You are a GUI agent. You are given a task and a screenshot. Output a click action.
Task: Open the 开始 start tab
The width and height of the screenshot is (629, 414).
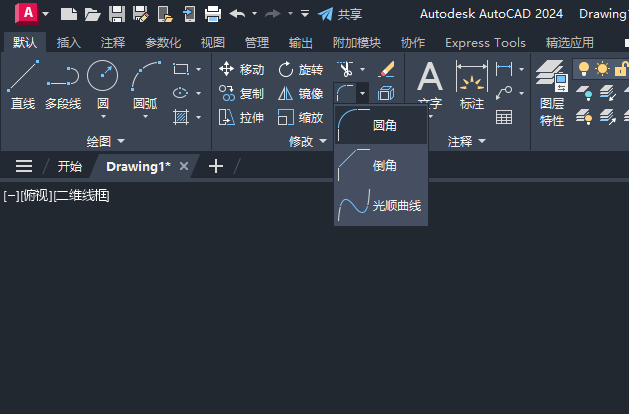click(69, 166)
